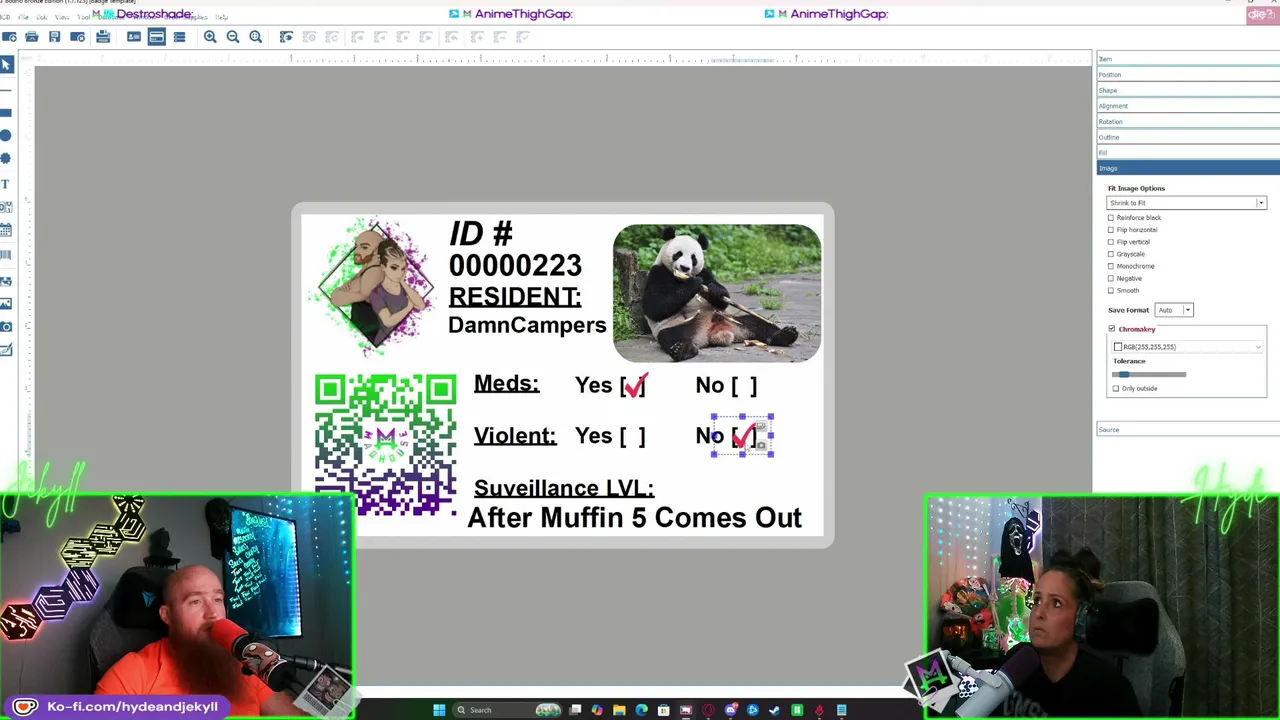Screen dimensions: 1280x720
Task: Click the zoom in magnifier
Action: [x=210, y=37]
